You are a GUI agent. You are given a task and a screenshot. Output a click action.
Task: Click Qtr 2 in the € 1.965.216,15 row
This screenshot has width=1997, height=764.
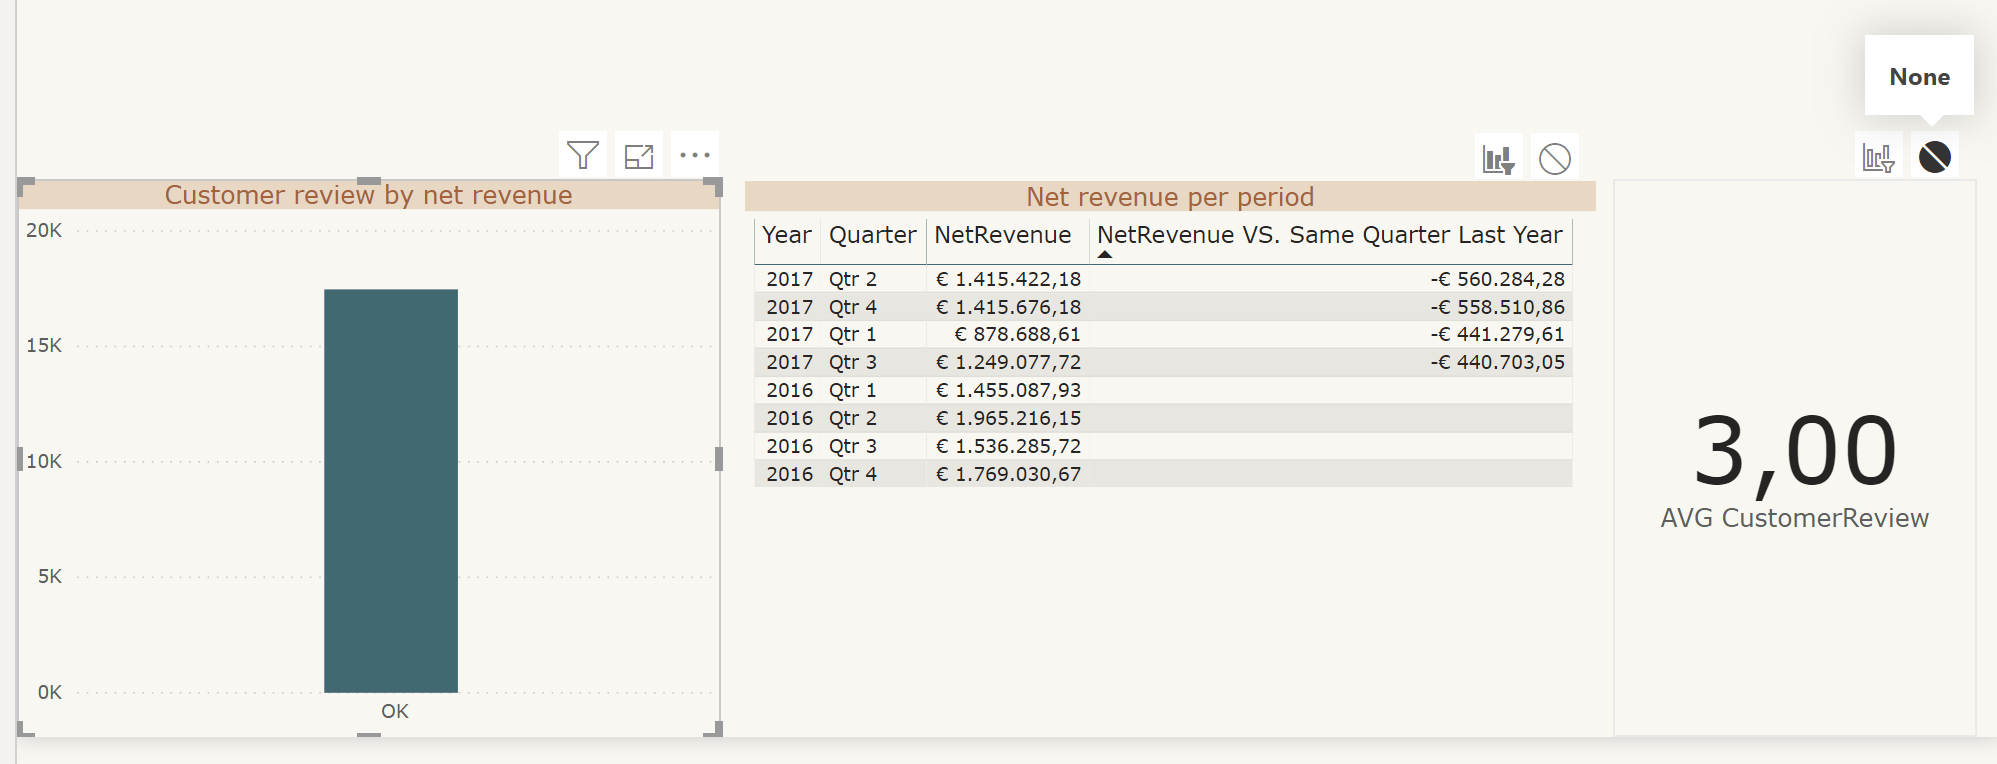point(853,418)
